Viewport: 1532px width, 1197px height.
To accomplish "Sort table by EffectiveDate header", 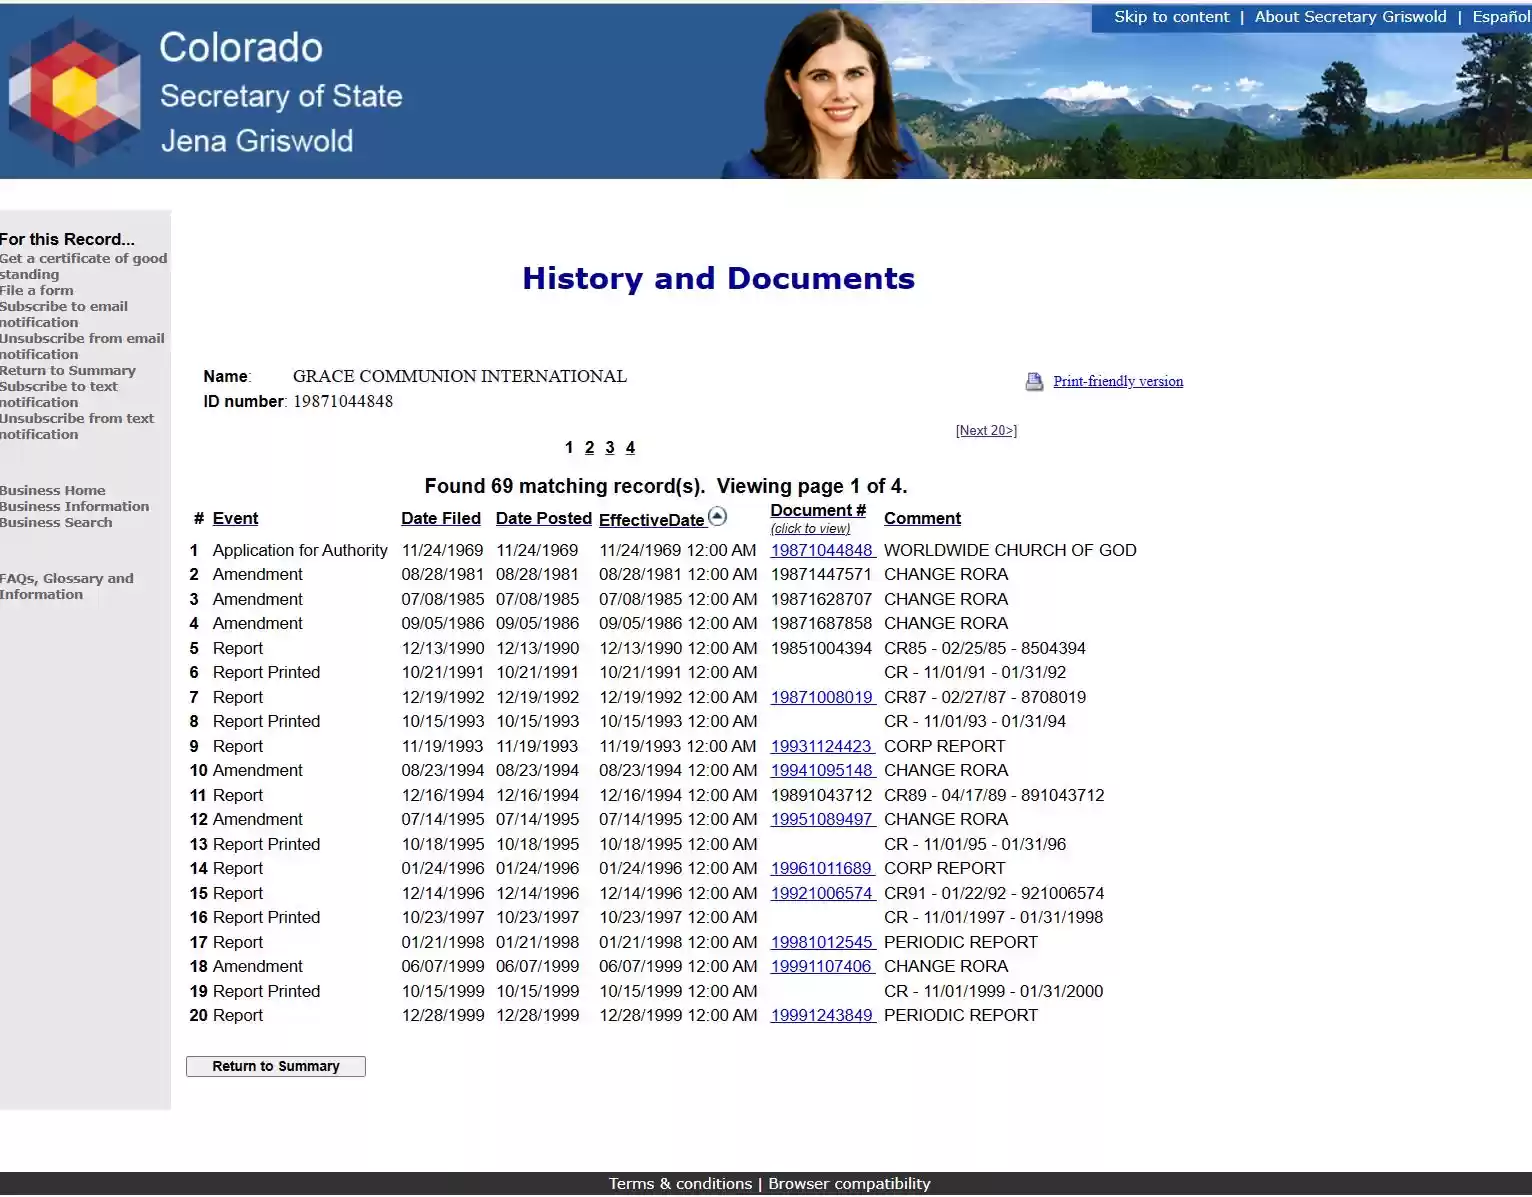I will (x=651, y=520).
